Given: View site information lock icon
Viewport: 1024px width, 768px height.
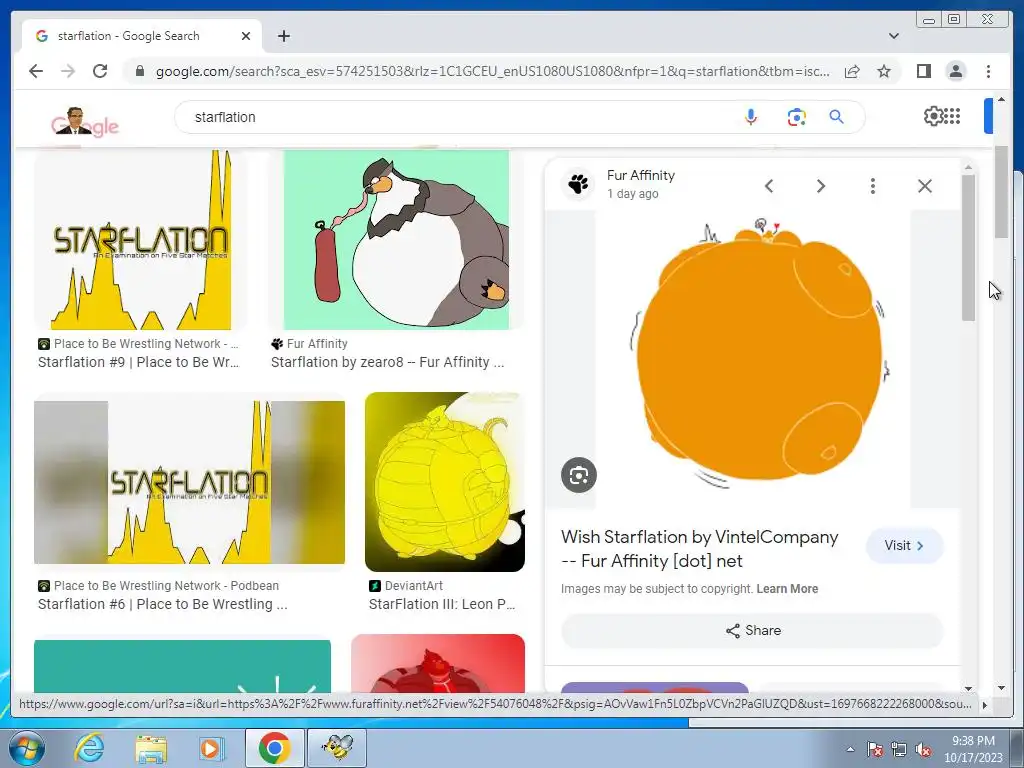Looking at the screenshot, I should 140,71.
